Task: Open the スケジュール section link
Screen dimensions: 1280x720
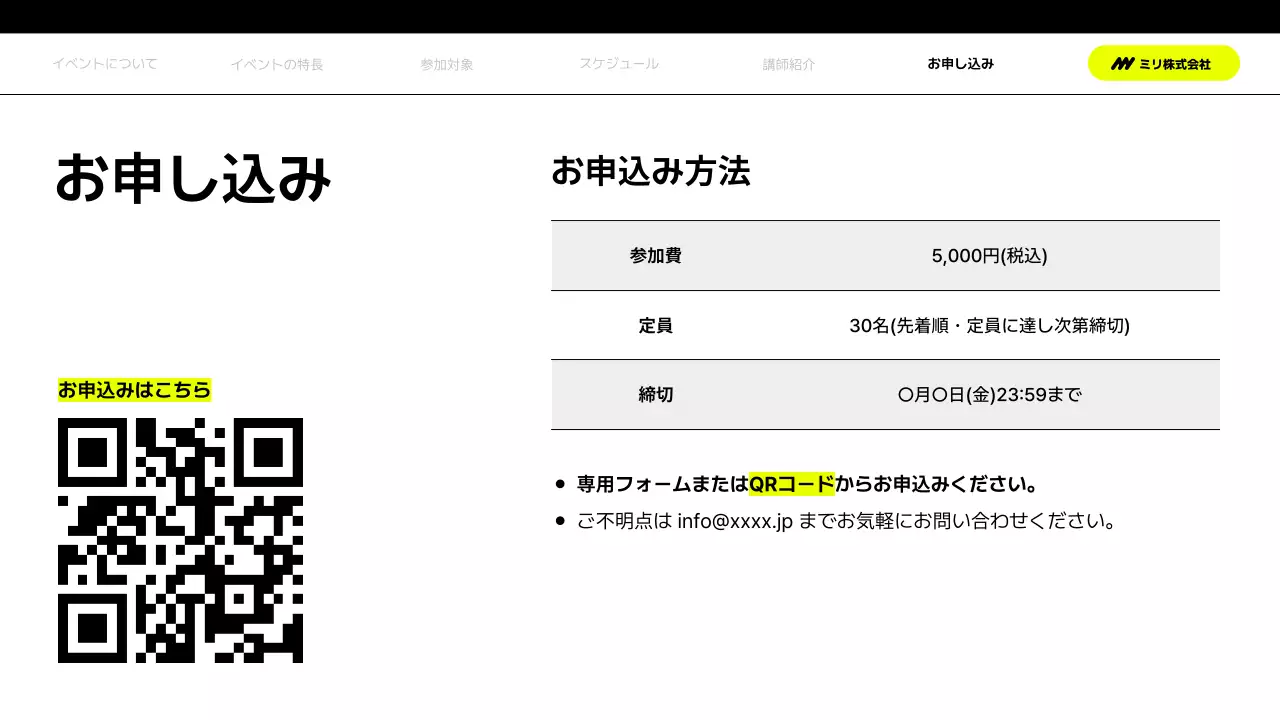Action: [x=619, y=62]
